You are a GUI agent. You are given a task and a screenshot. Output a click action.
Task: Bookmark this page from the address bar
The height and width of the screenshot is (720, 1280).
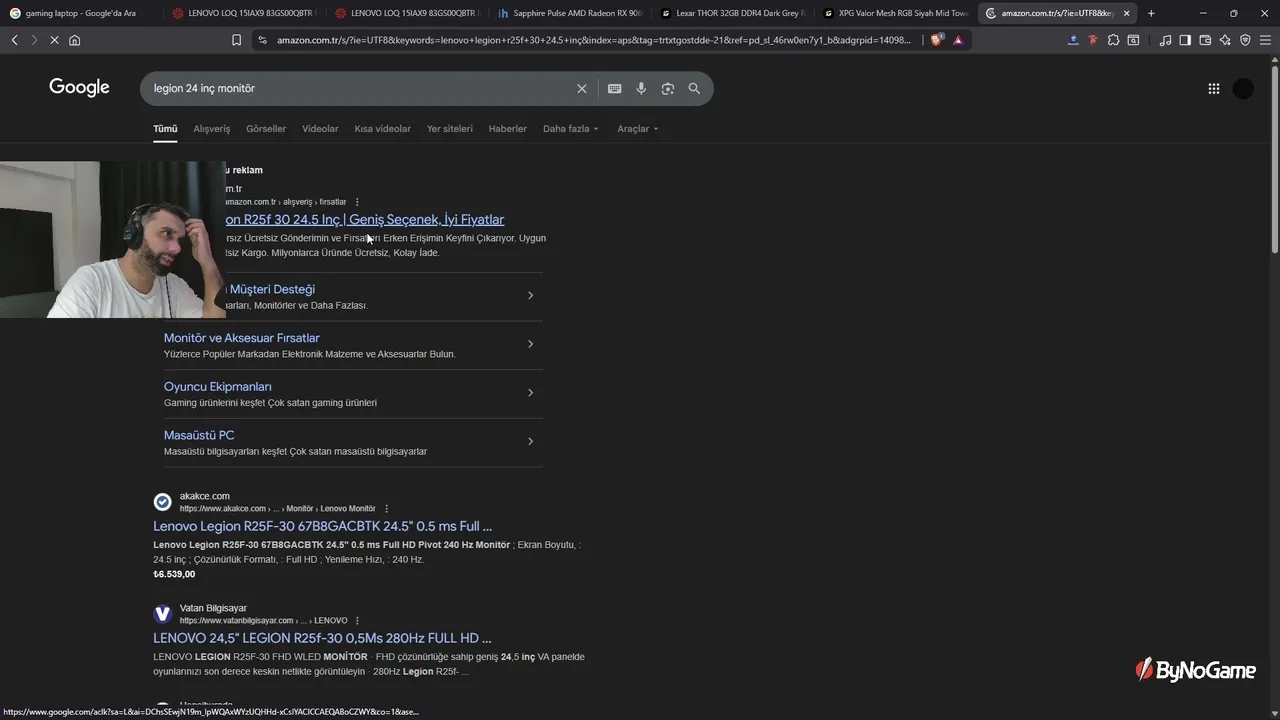tap(236, 40)
